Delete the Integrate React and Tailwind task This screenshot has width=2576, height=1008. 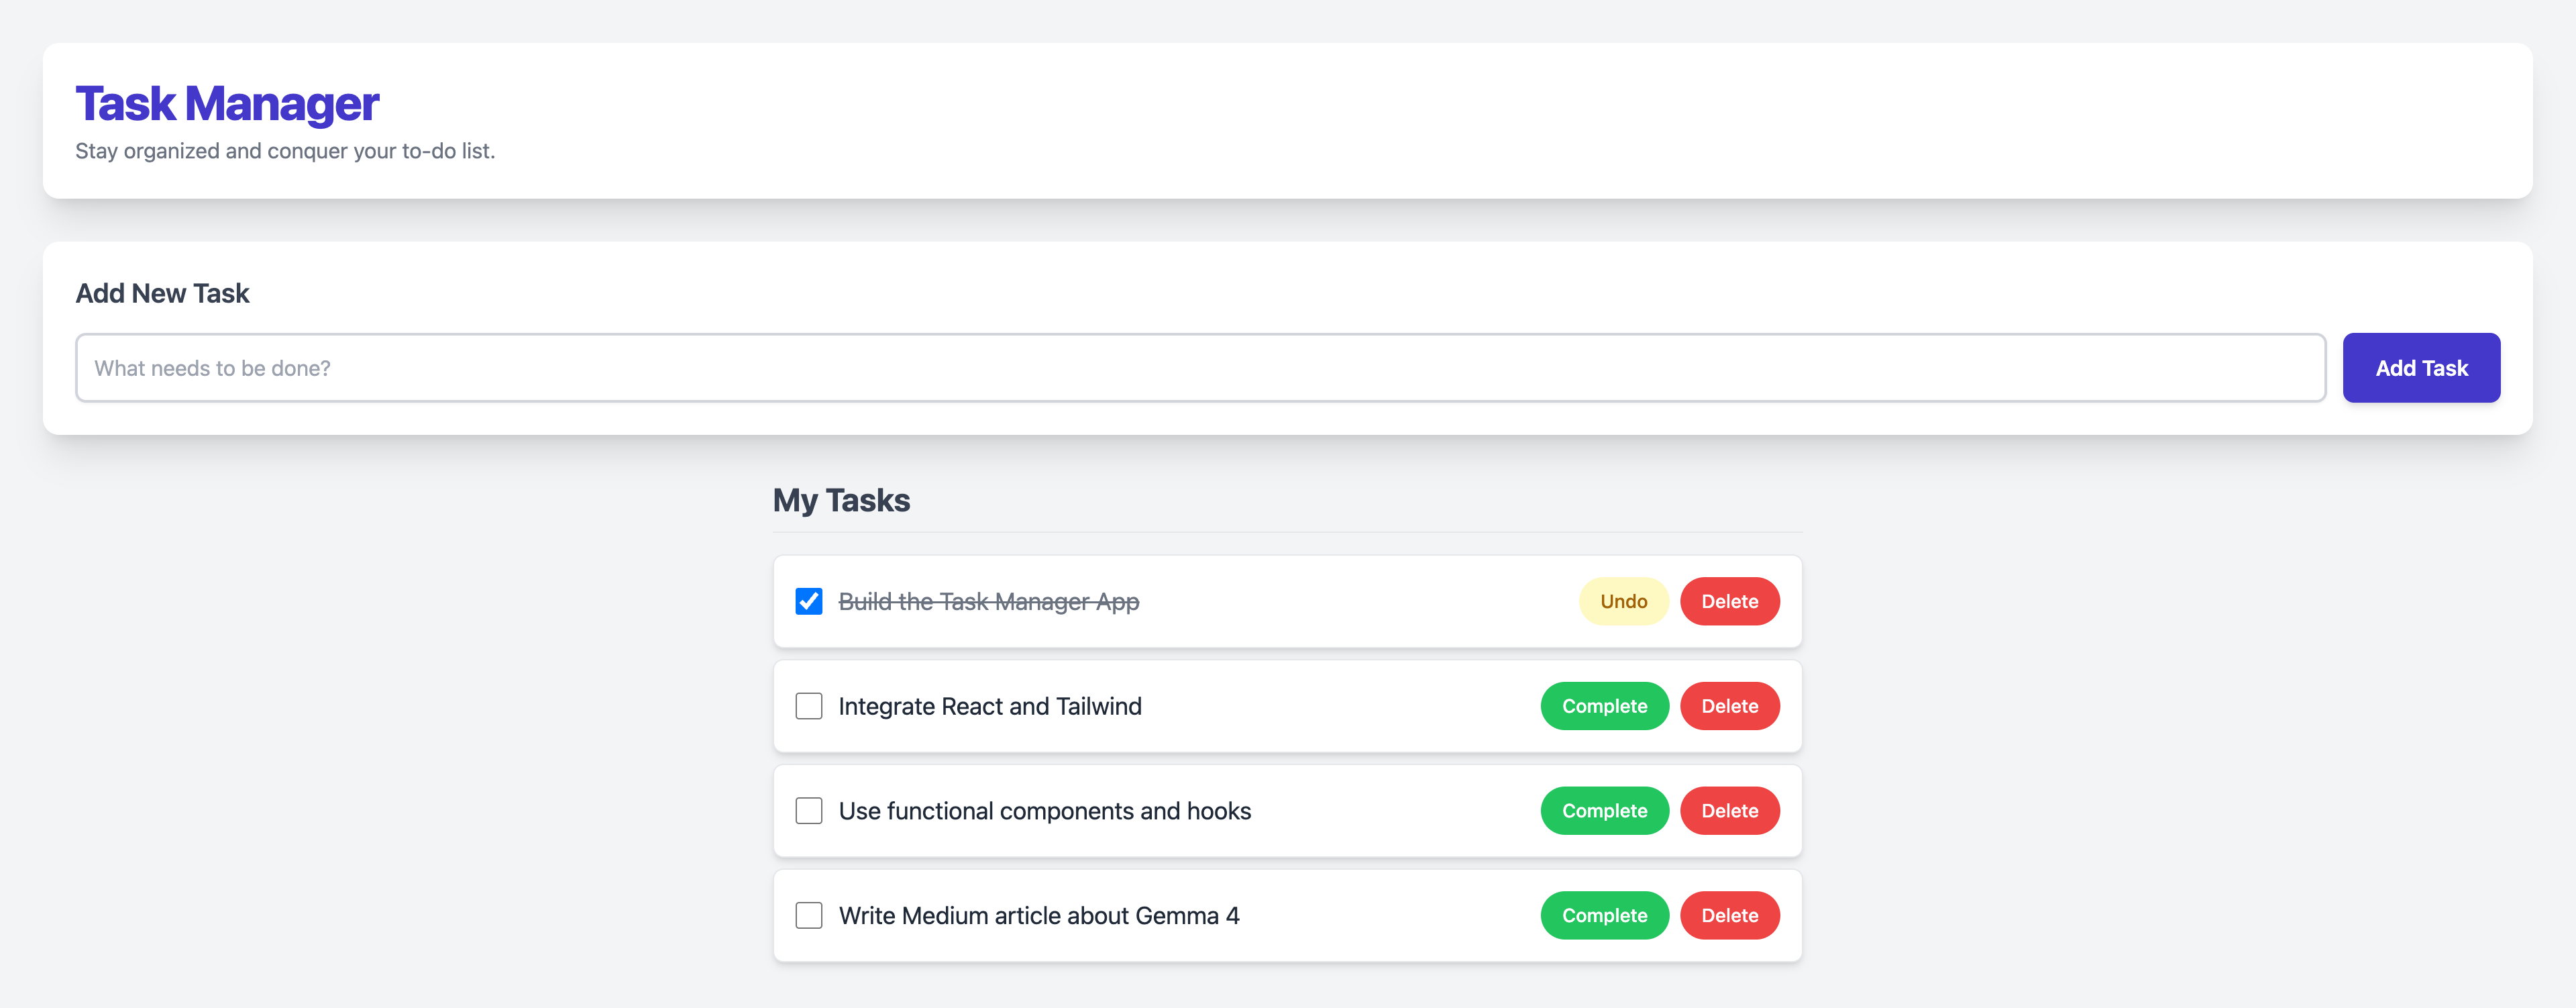tap(1728, 706)
